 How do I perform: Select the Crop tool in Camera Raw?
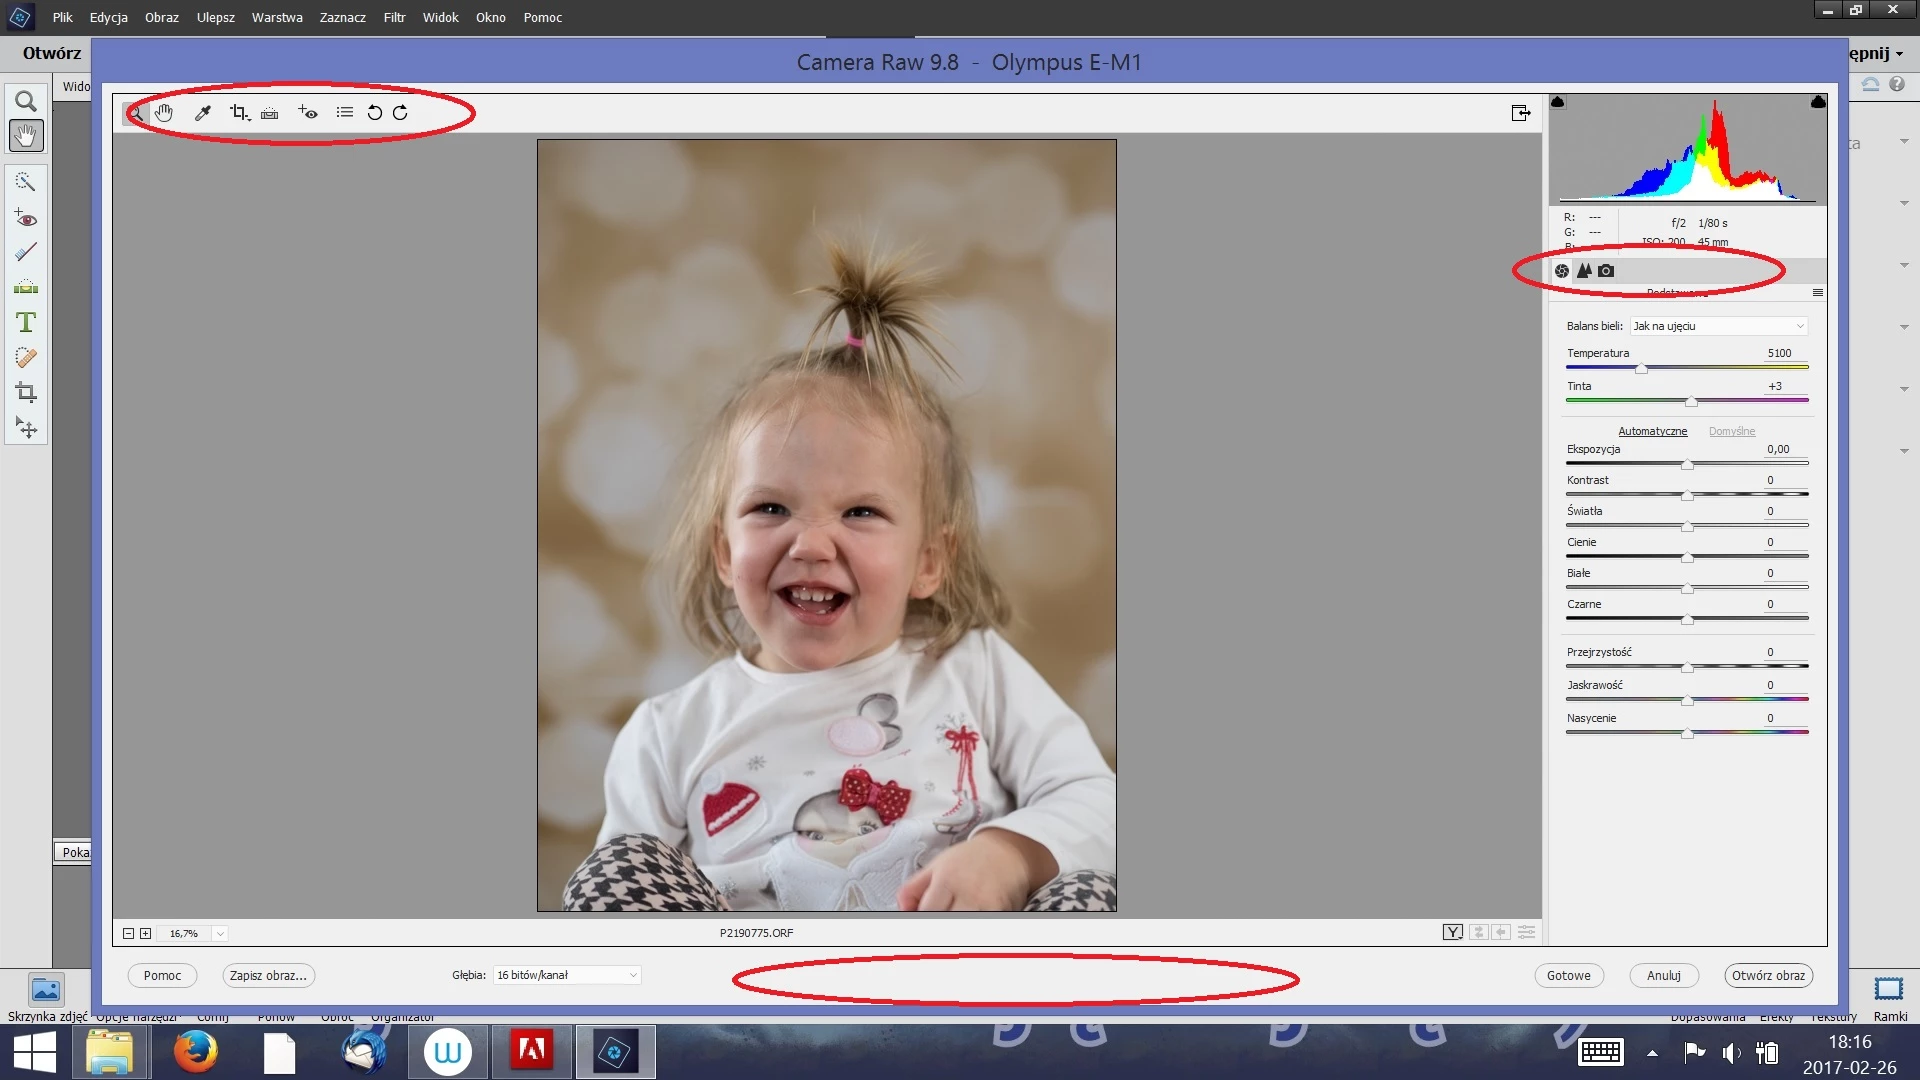(x=239, y=113)
